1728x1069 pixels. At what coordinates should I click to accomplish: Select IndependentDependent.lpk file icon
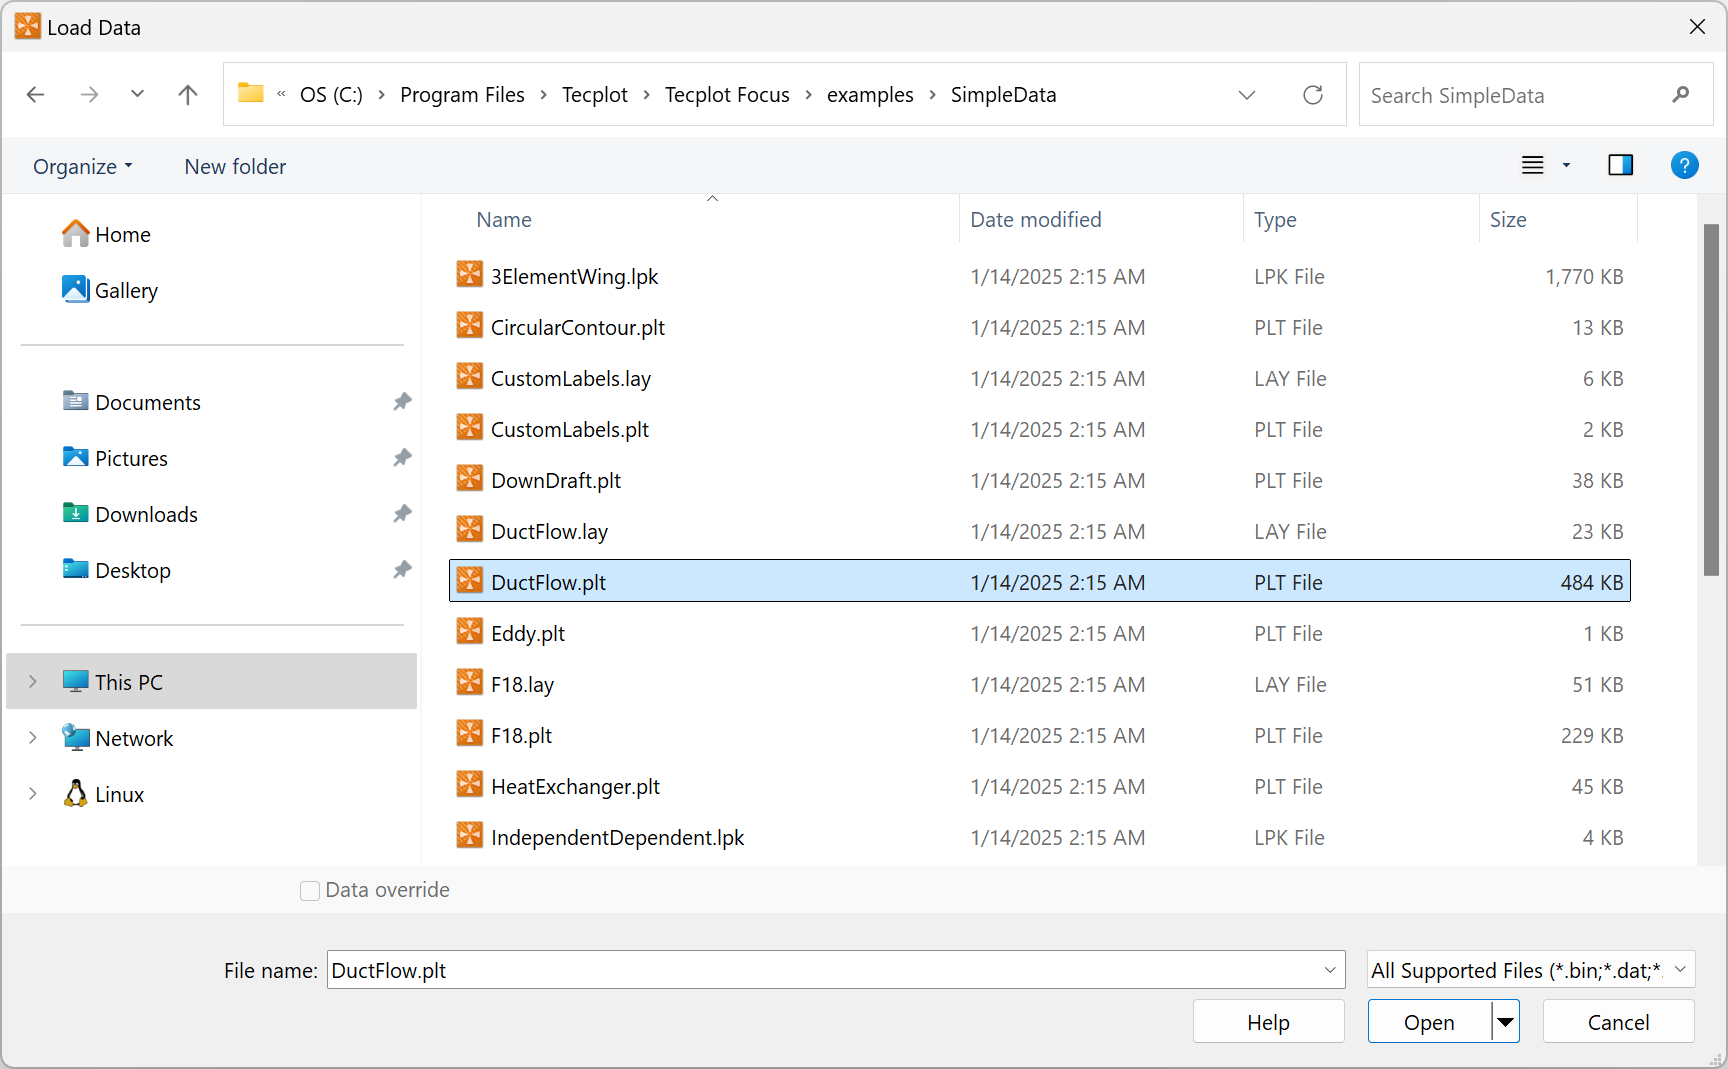[x=469, y=835]
